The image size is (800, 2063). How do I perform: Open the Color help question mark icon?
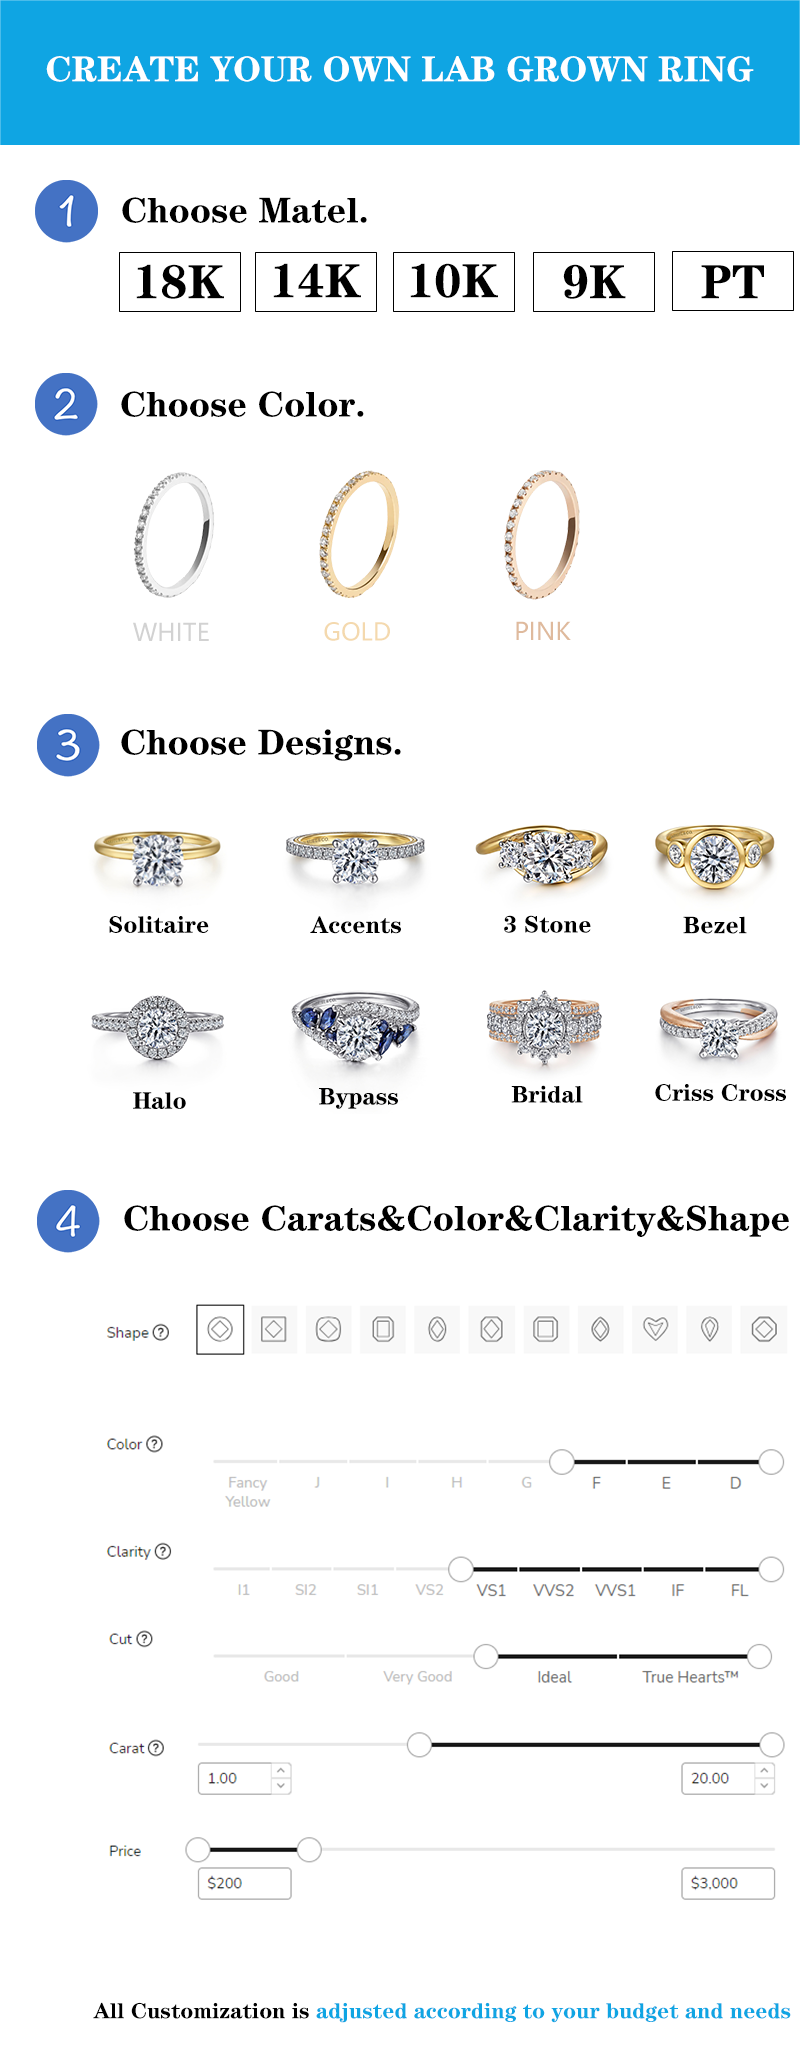[154, 1444]
